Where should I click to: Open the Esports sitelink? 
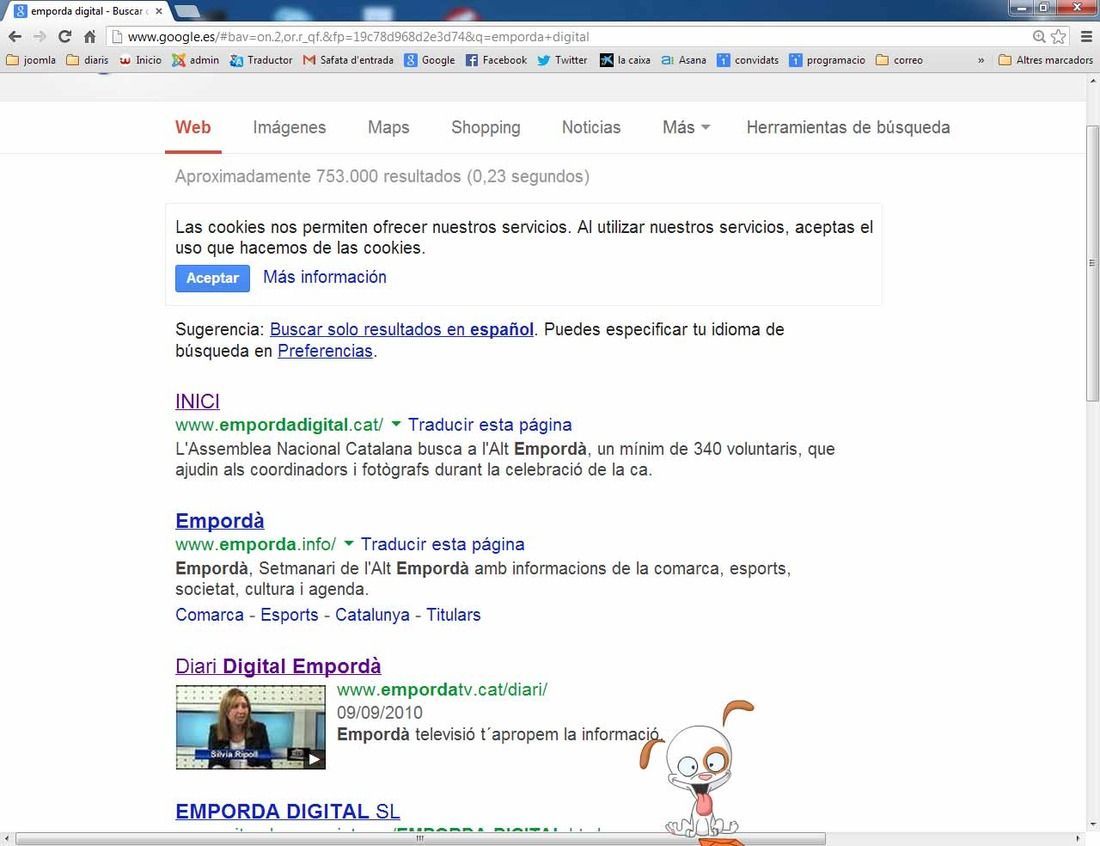[289, 615]
